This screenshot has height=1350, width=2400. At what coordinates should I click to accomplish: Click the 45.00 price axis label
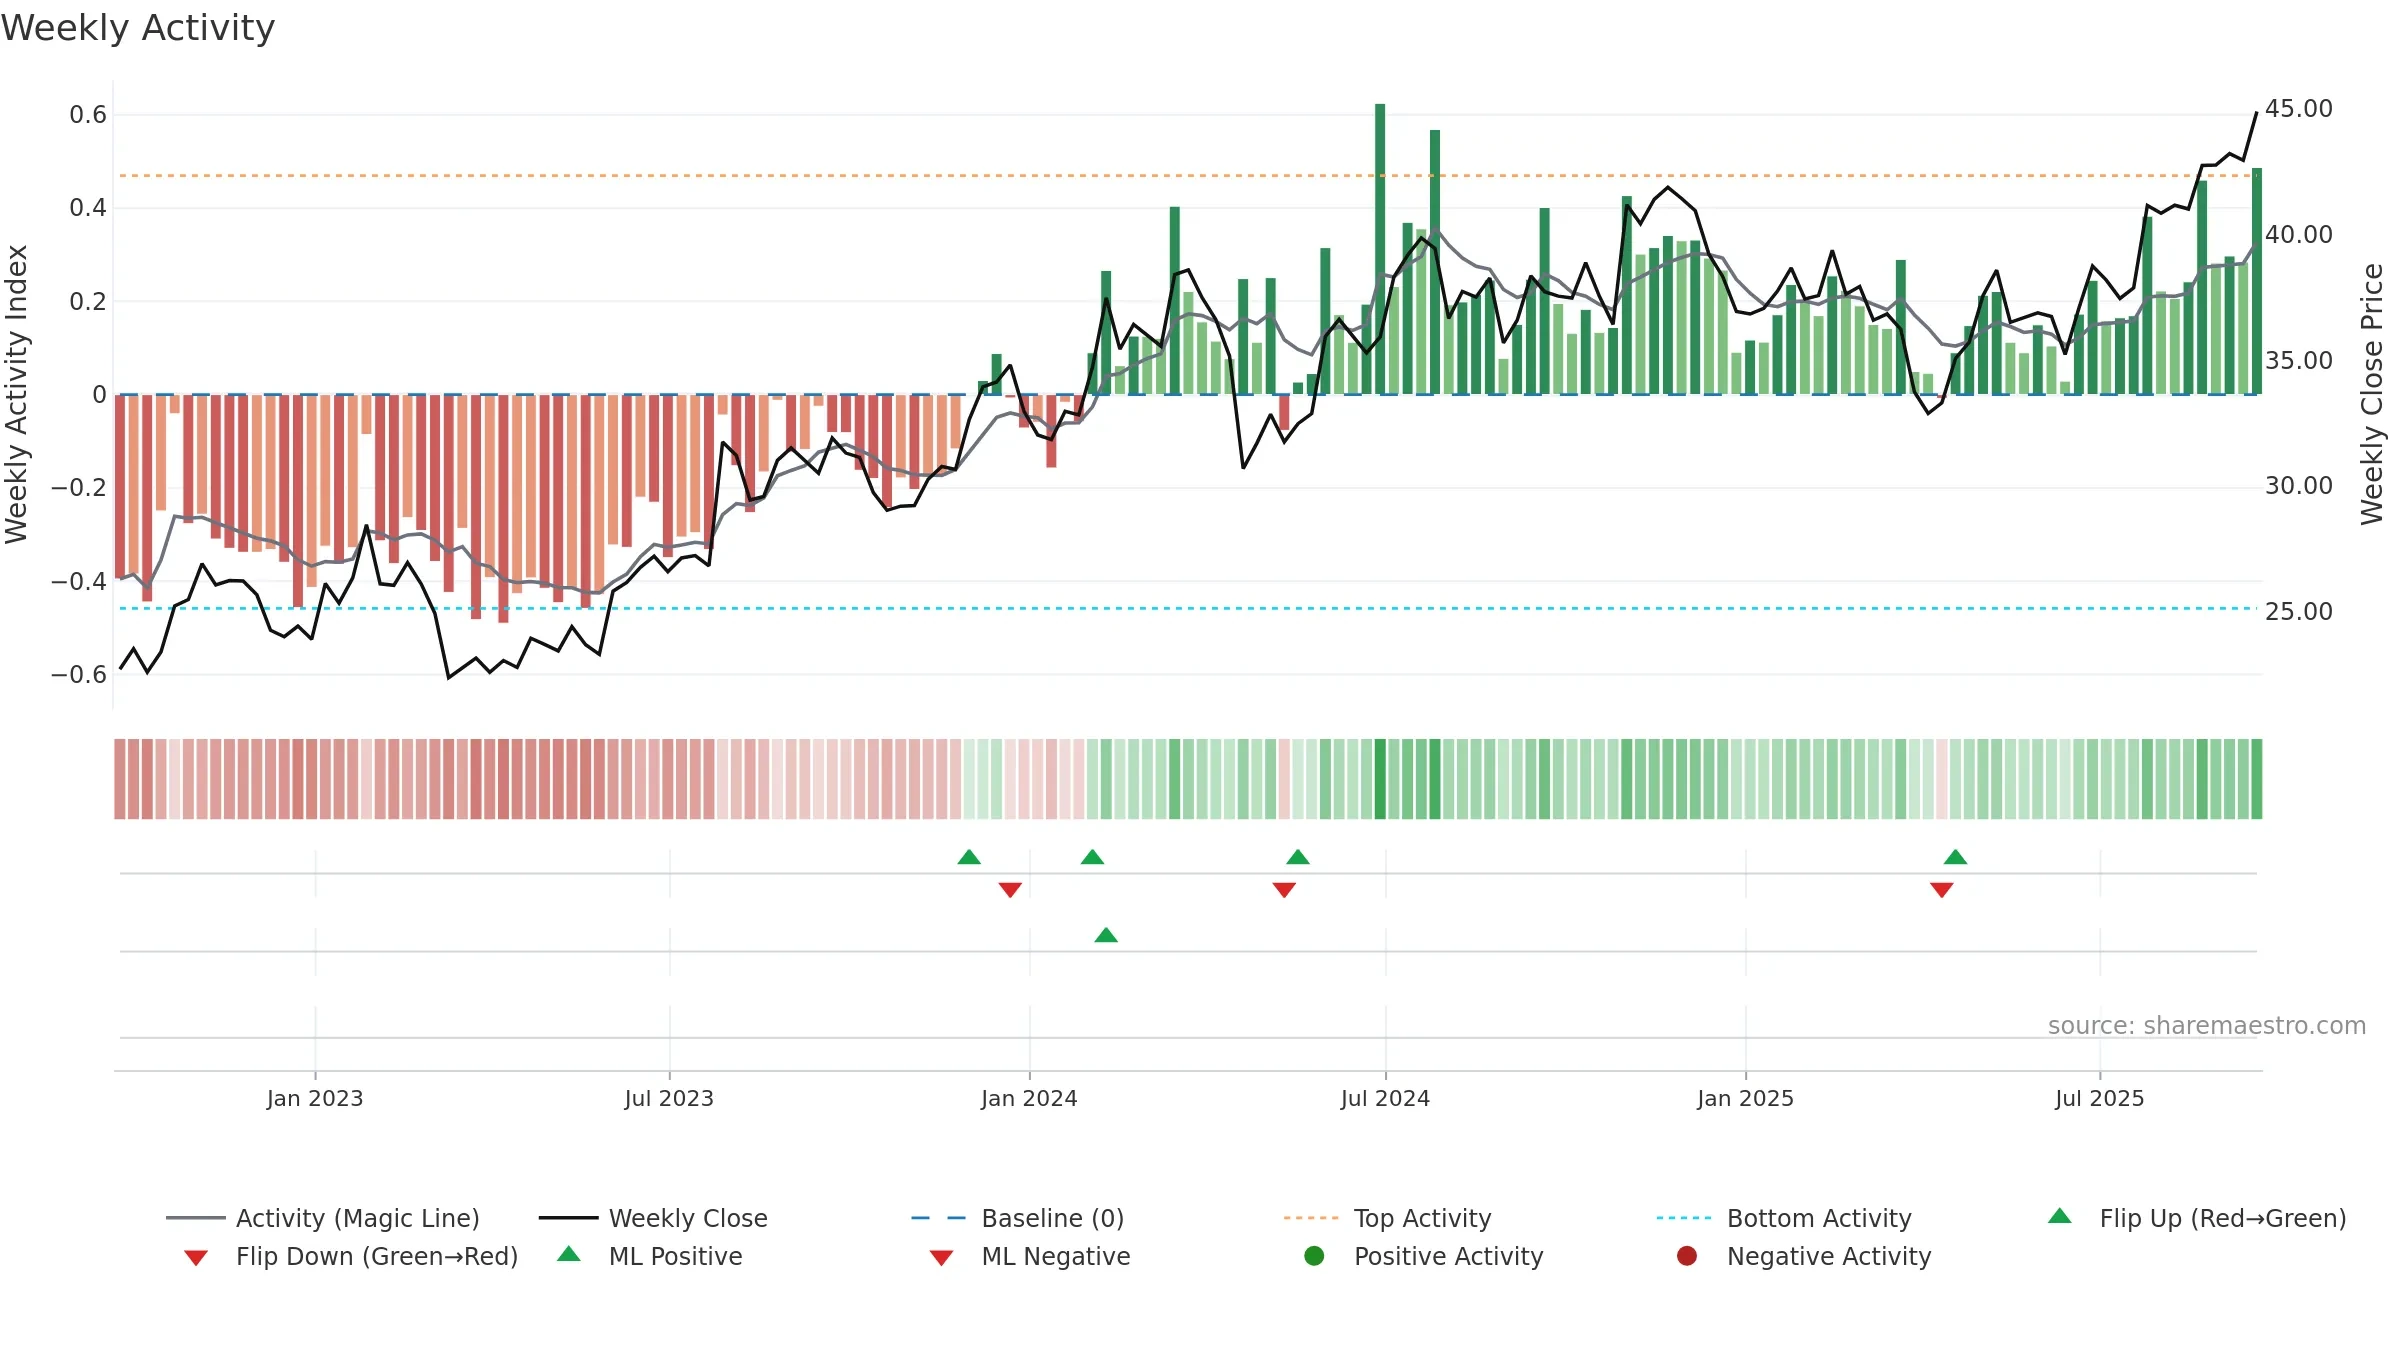coord(2298,109)
